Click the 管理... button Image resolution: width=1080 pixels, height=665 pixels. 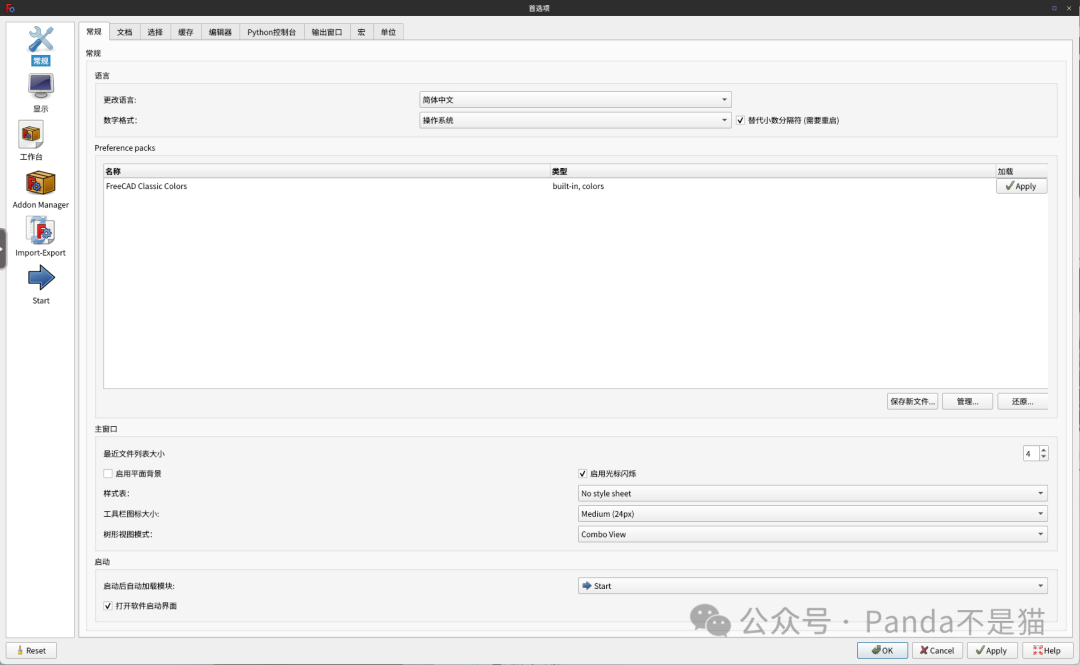point(967,402)
